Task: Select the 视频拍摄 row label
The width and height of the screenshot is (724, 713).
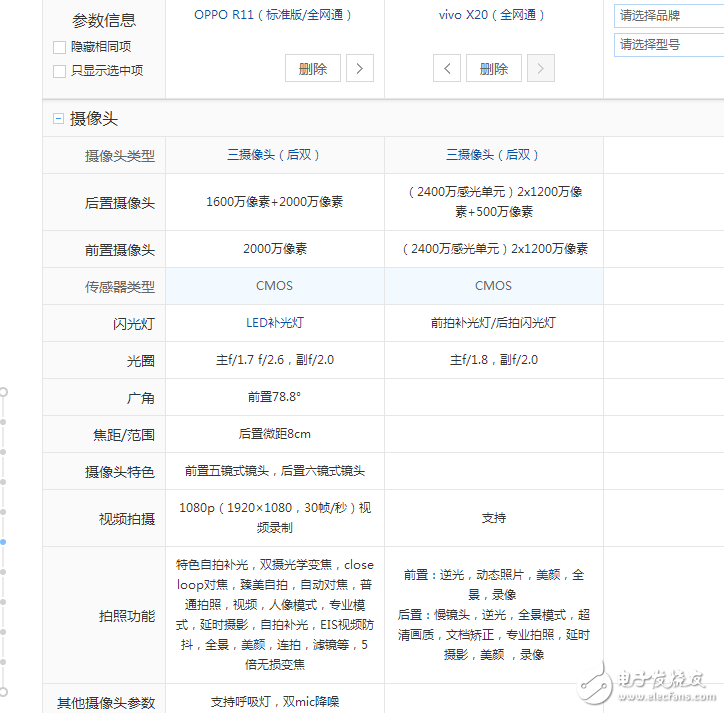Action: pos(127,519)
